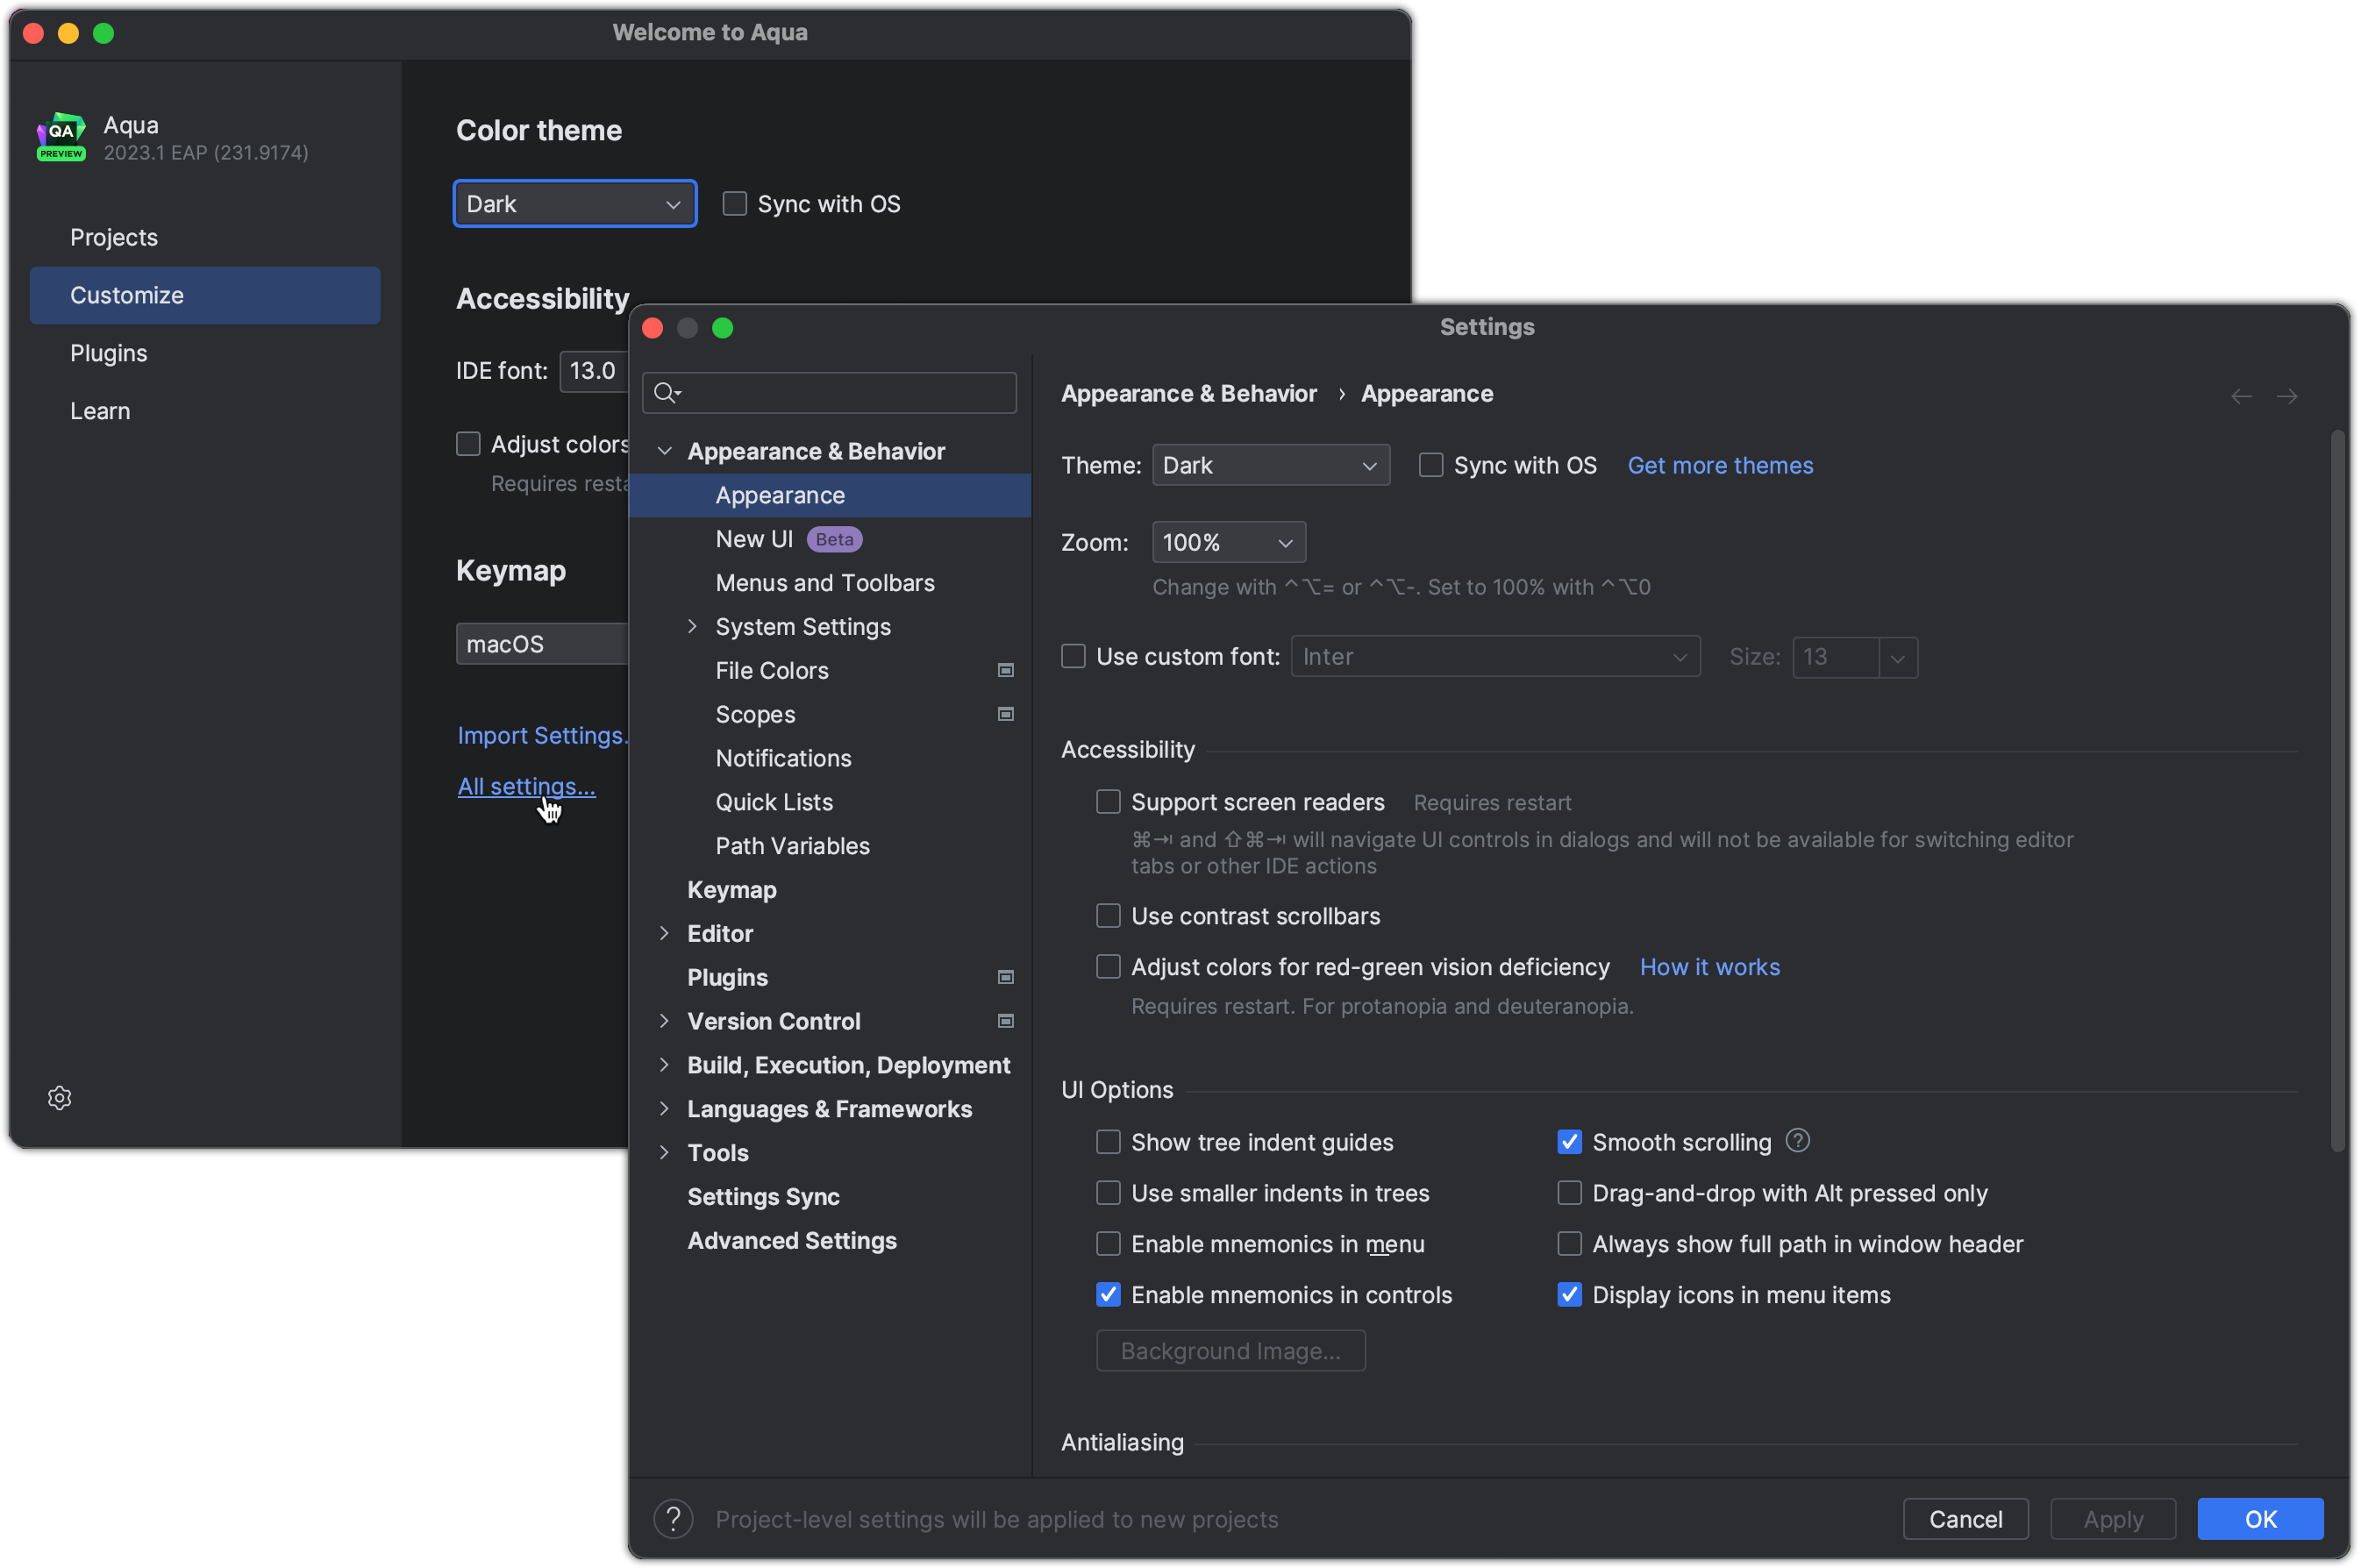Image resolution: width=2361 pixels, height=1568 pixels.
Task: Click the OK button
Action: coord(2260,1519)
